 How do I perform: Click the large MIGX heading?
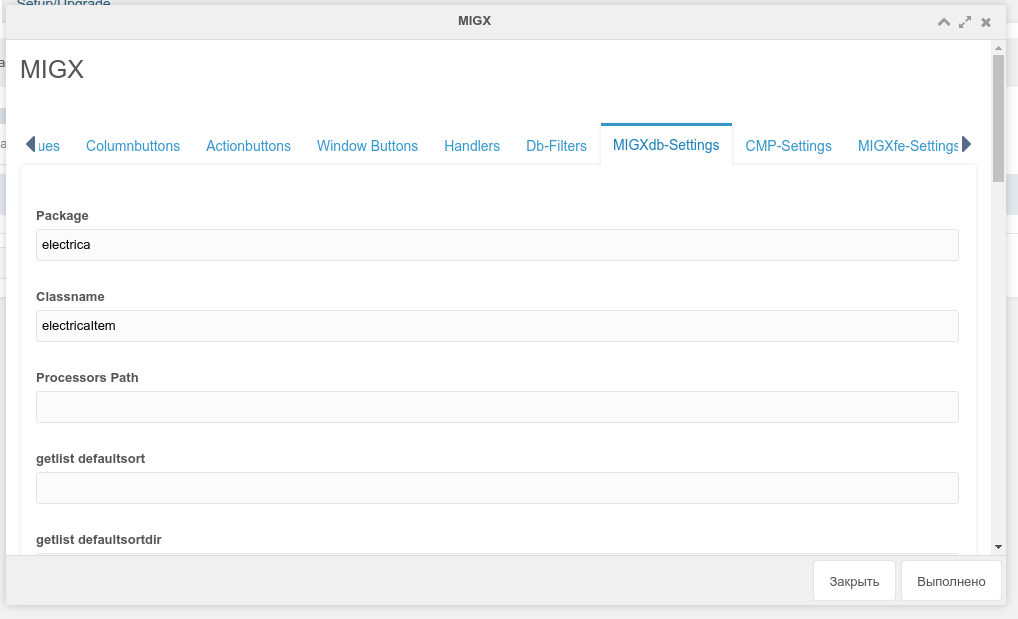point(52,69)
